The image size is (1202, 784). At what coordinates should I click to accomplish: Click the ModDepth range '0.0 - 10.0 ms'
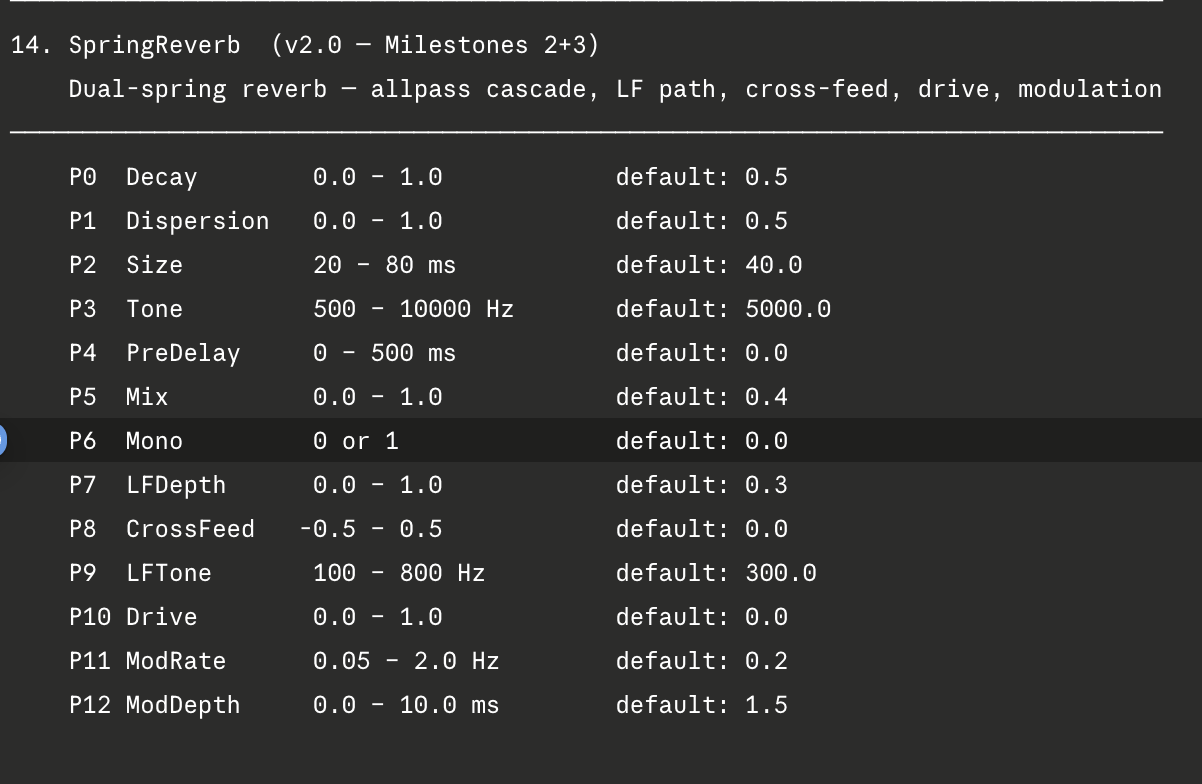pyautogui.click(x=407, y=705)
